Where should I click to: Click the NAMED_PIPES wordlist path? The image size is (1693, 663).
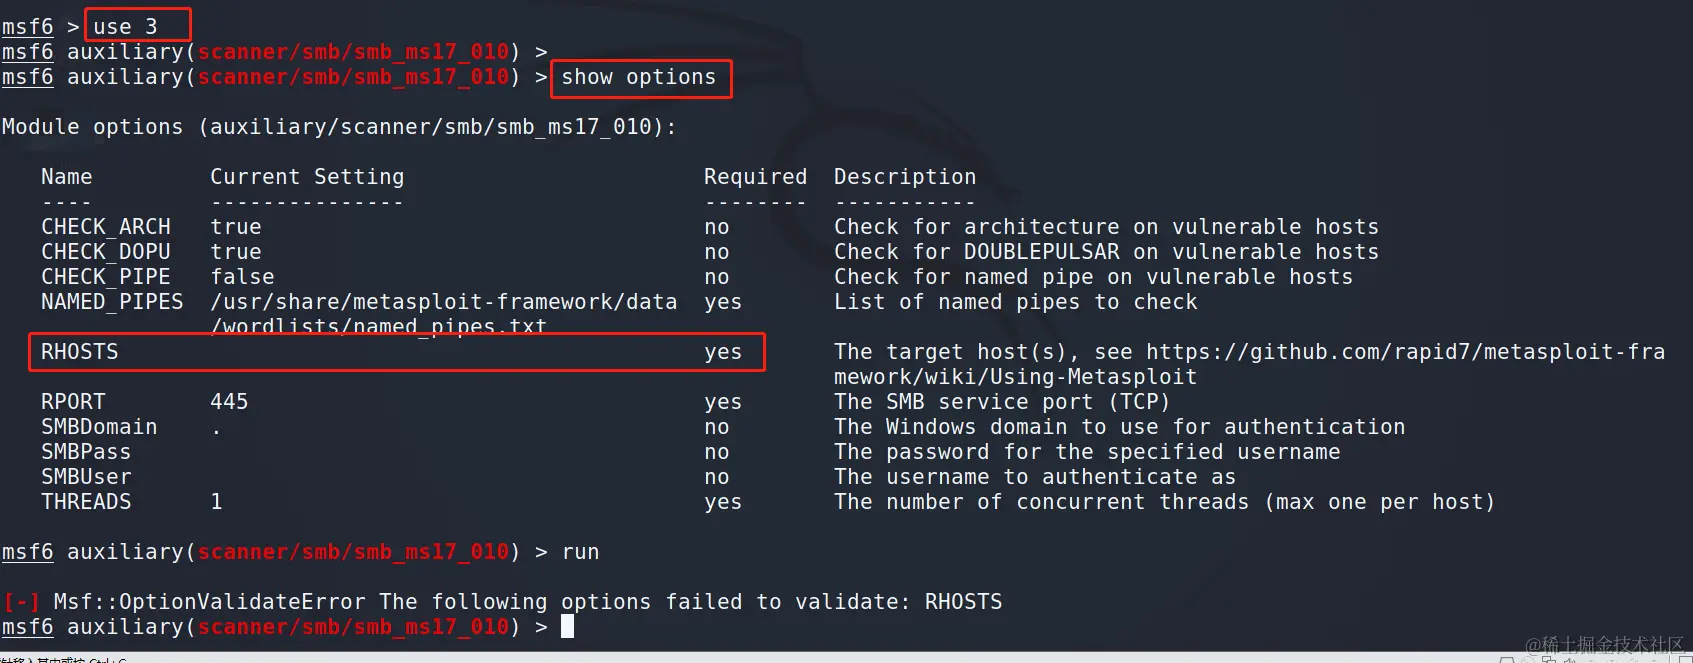443,302
